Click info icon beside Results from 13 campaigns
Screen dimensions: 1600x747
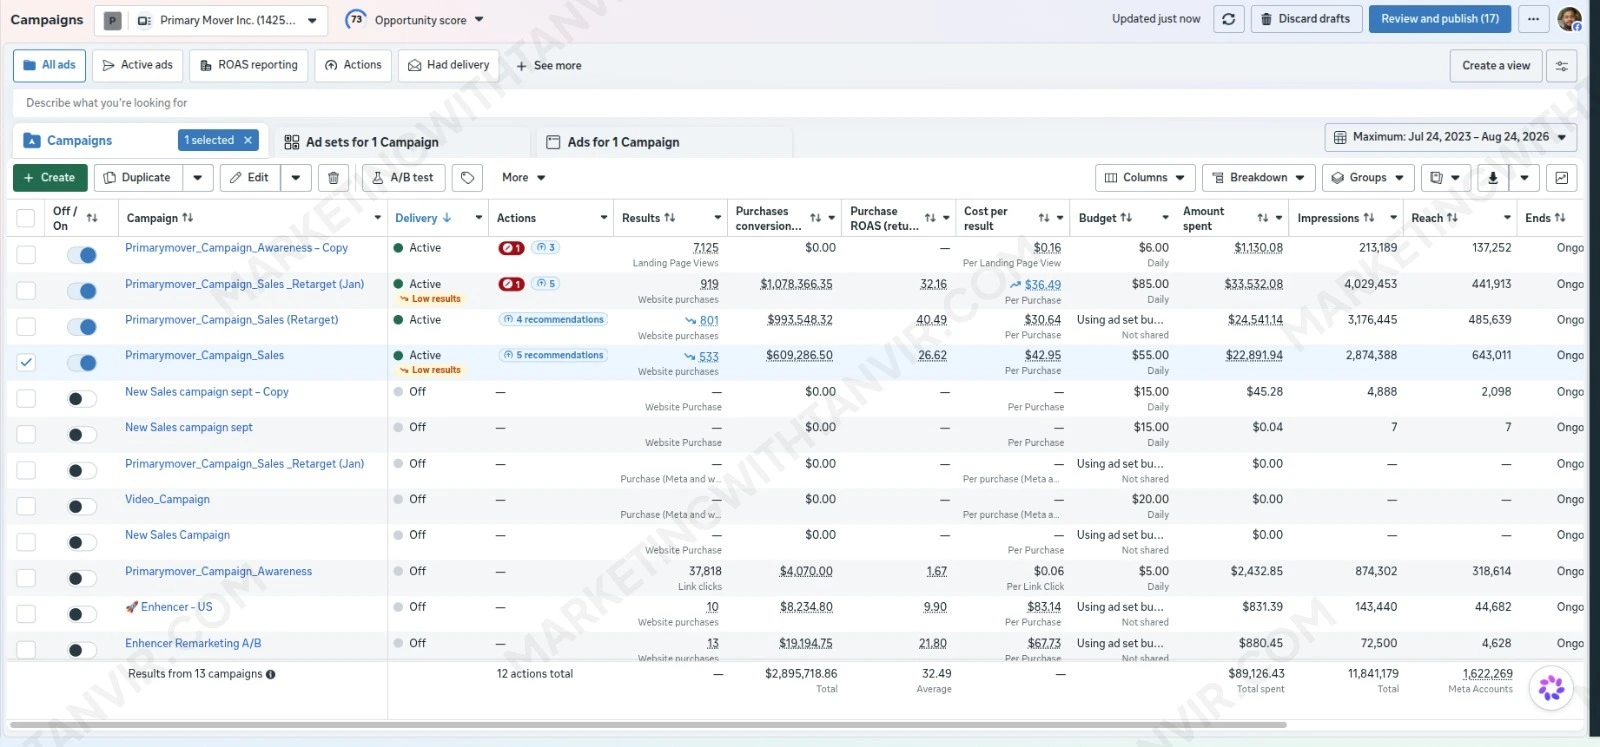point(271,674)
